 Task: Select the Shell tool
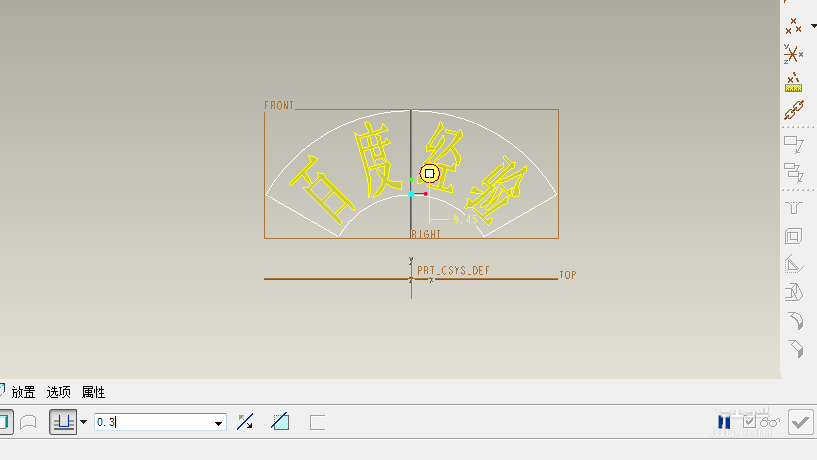pyautogui.click(x=794, y=236)
